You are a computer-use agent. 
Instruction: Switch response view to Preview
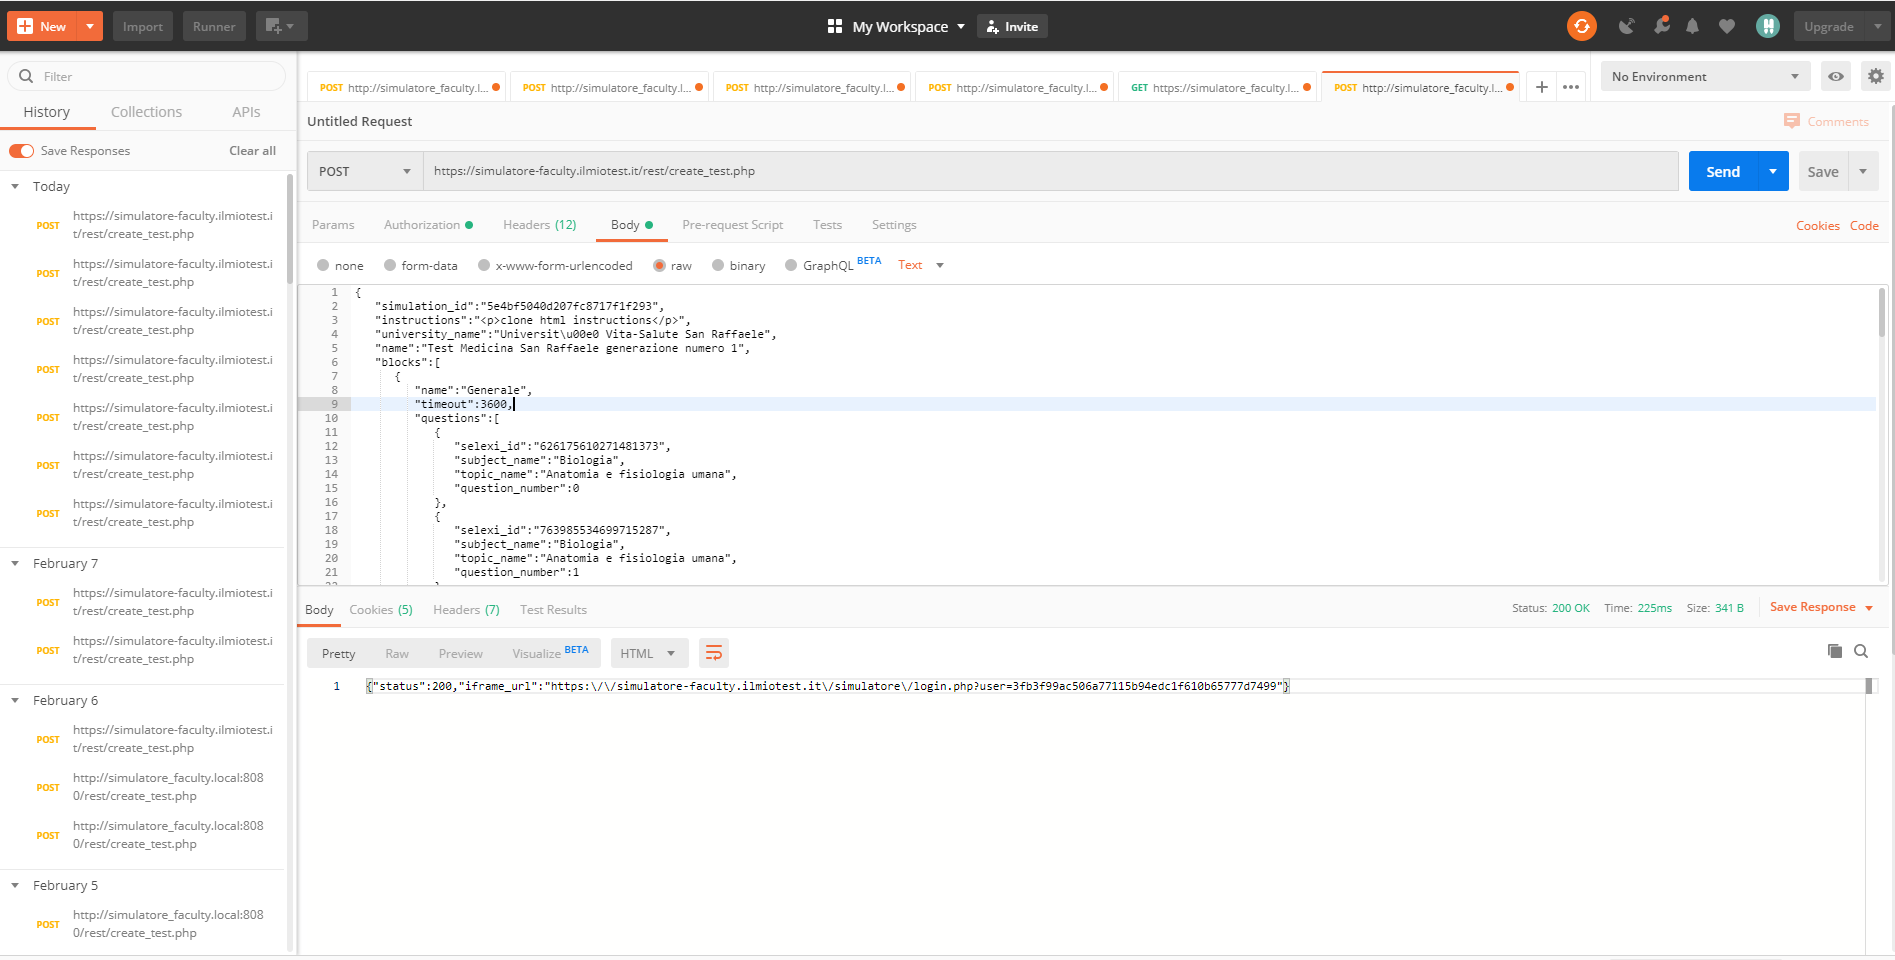(x=460, y=653)
